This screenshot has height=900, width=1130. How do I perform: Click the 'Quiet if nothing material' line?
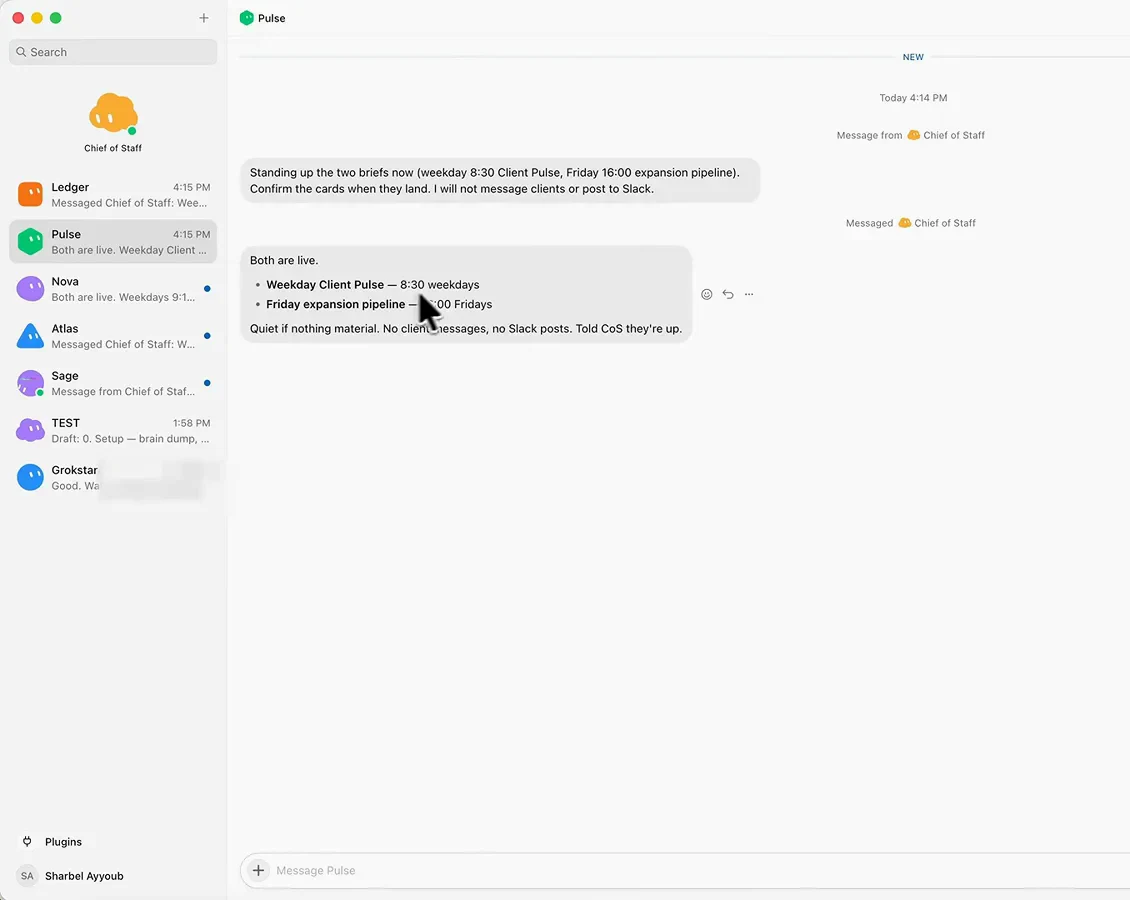coord(466,329)
